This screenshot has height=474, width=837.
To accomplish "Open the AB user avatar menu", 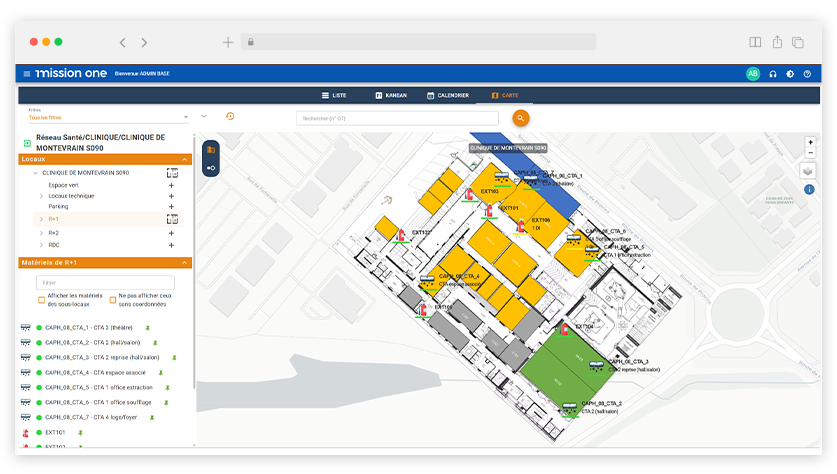I will pyautogui.click(x=753, y=74).
